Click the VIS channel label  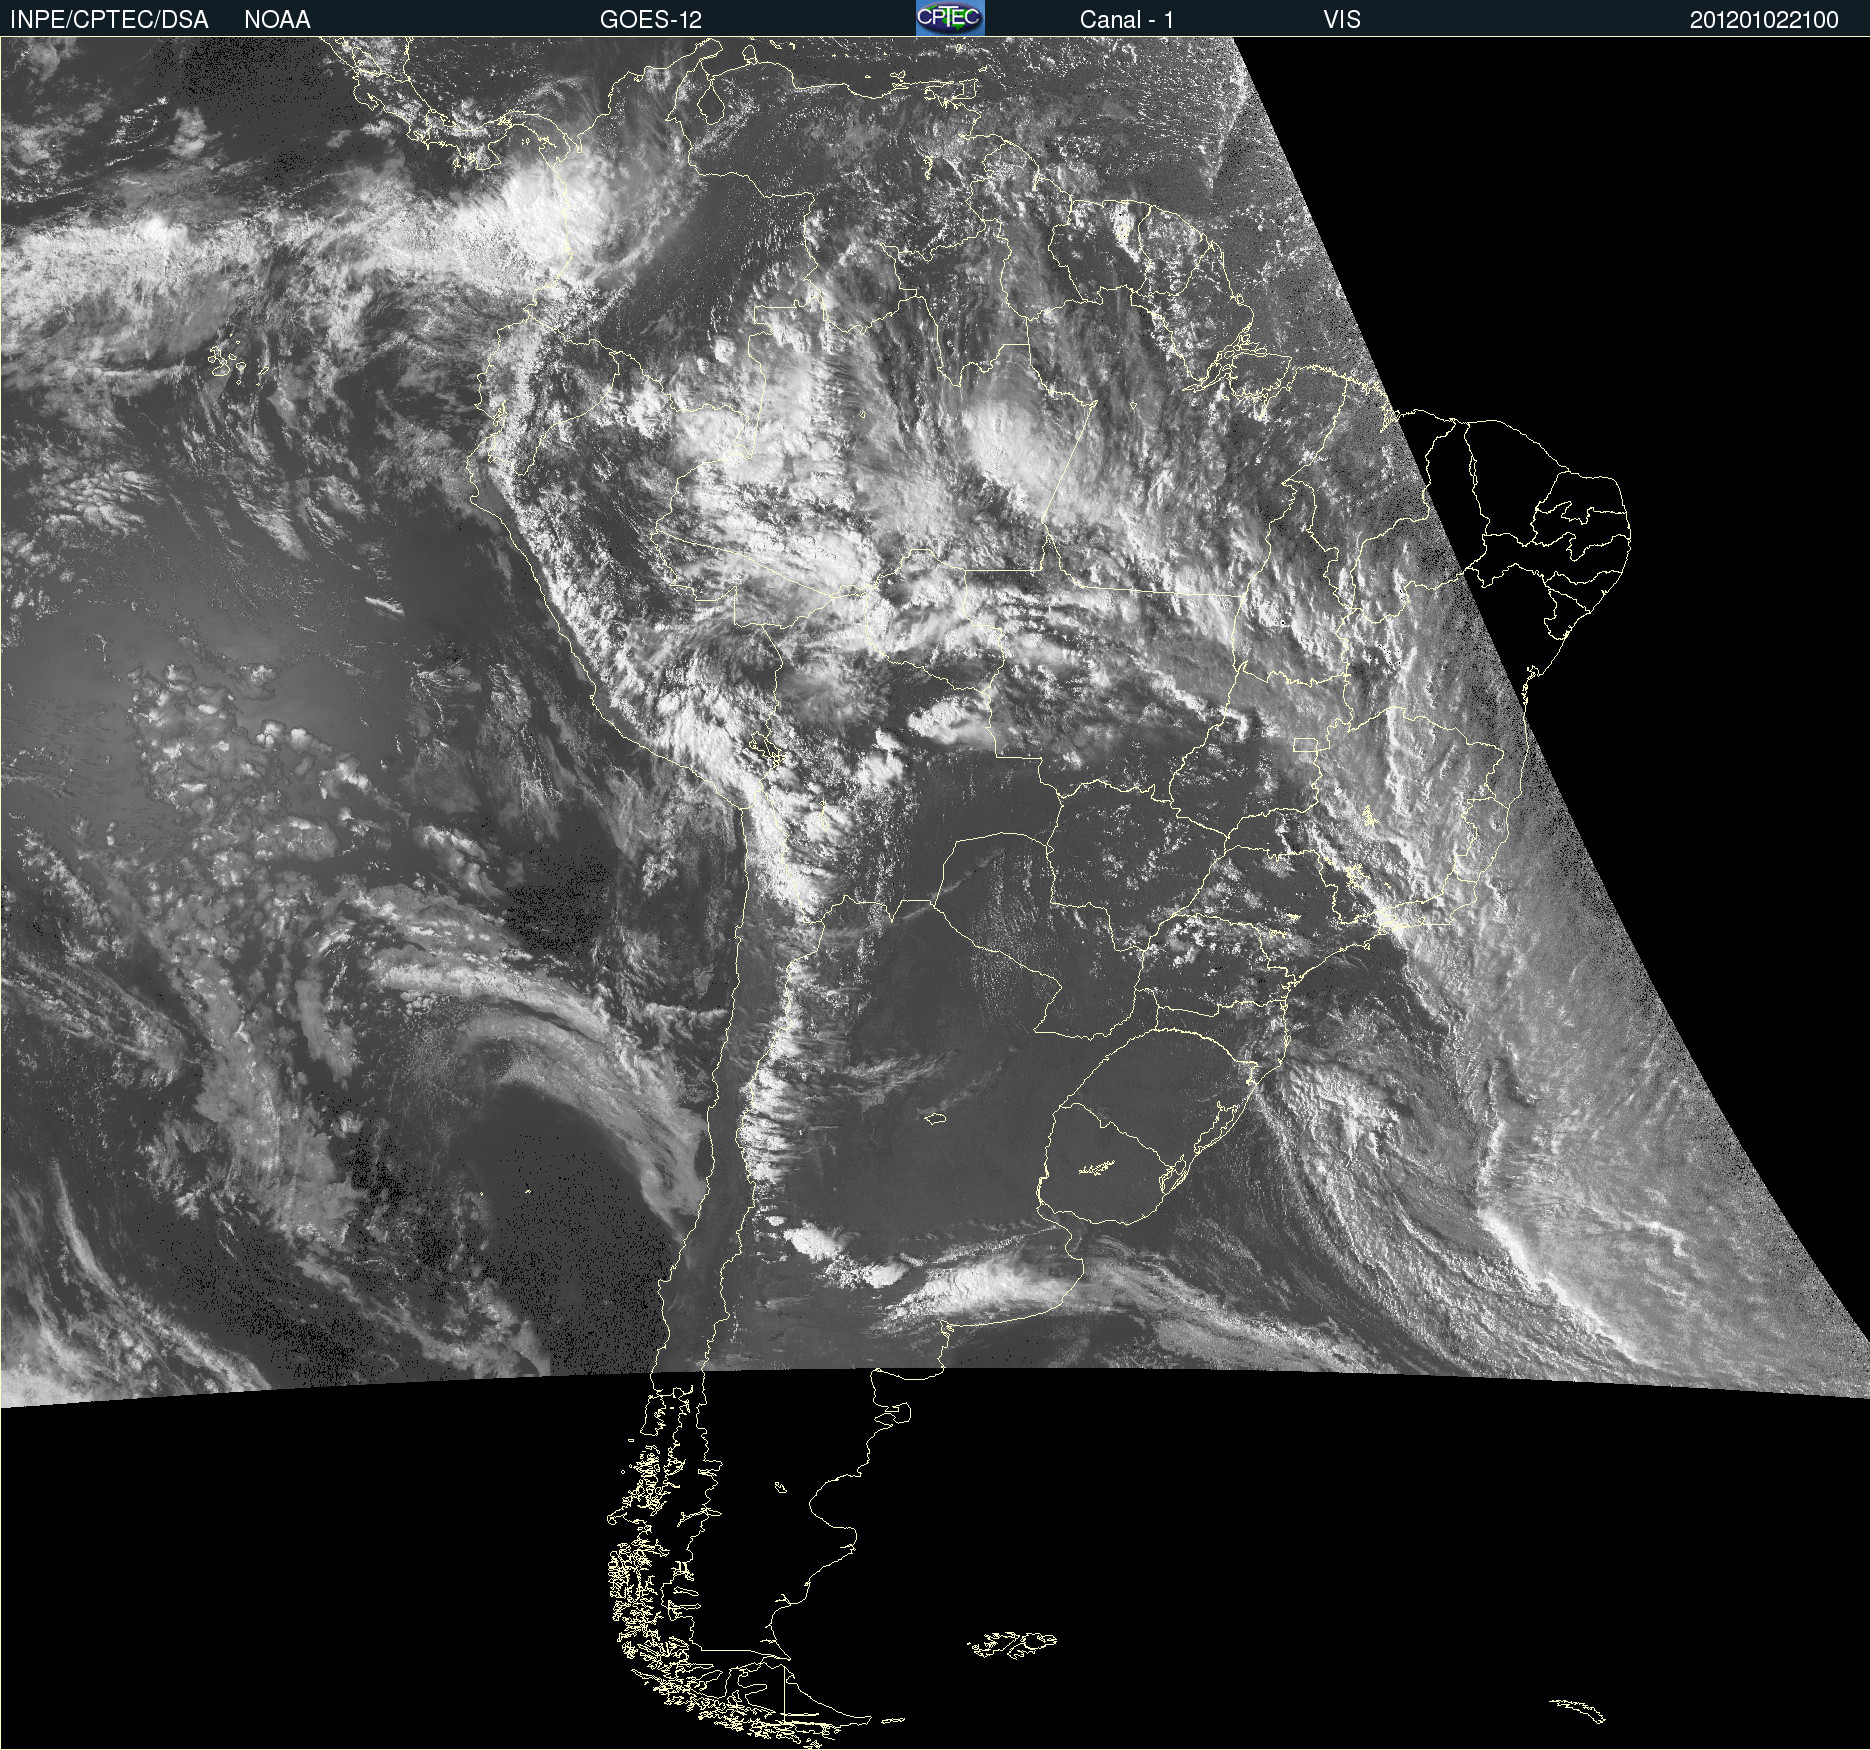[1342, 20]
